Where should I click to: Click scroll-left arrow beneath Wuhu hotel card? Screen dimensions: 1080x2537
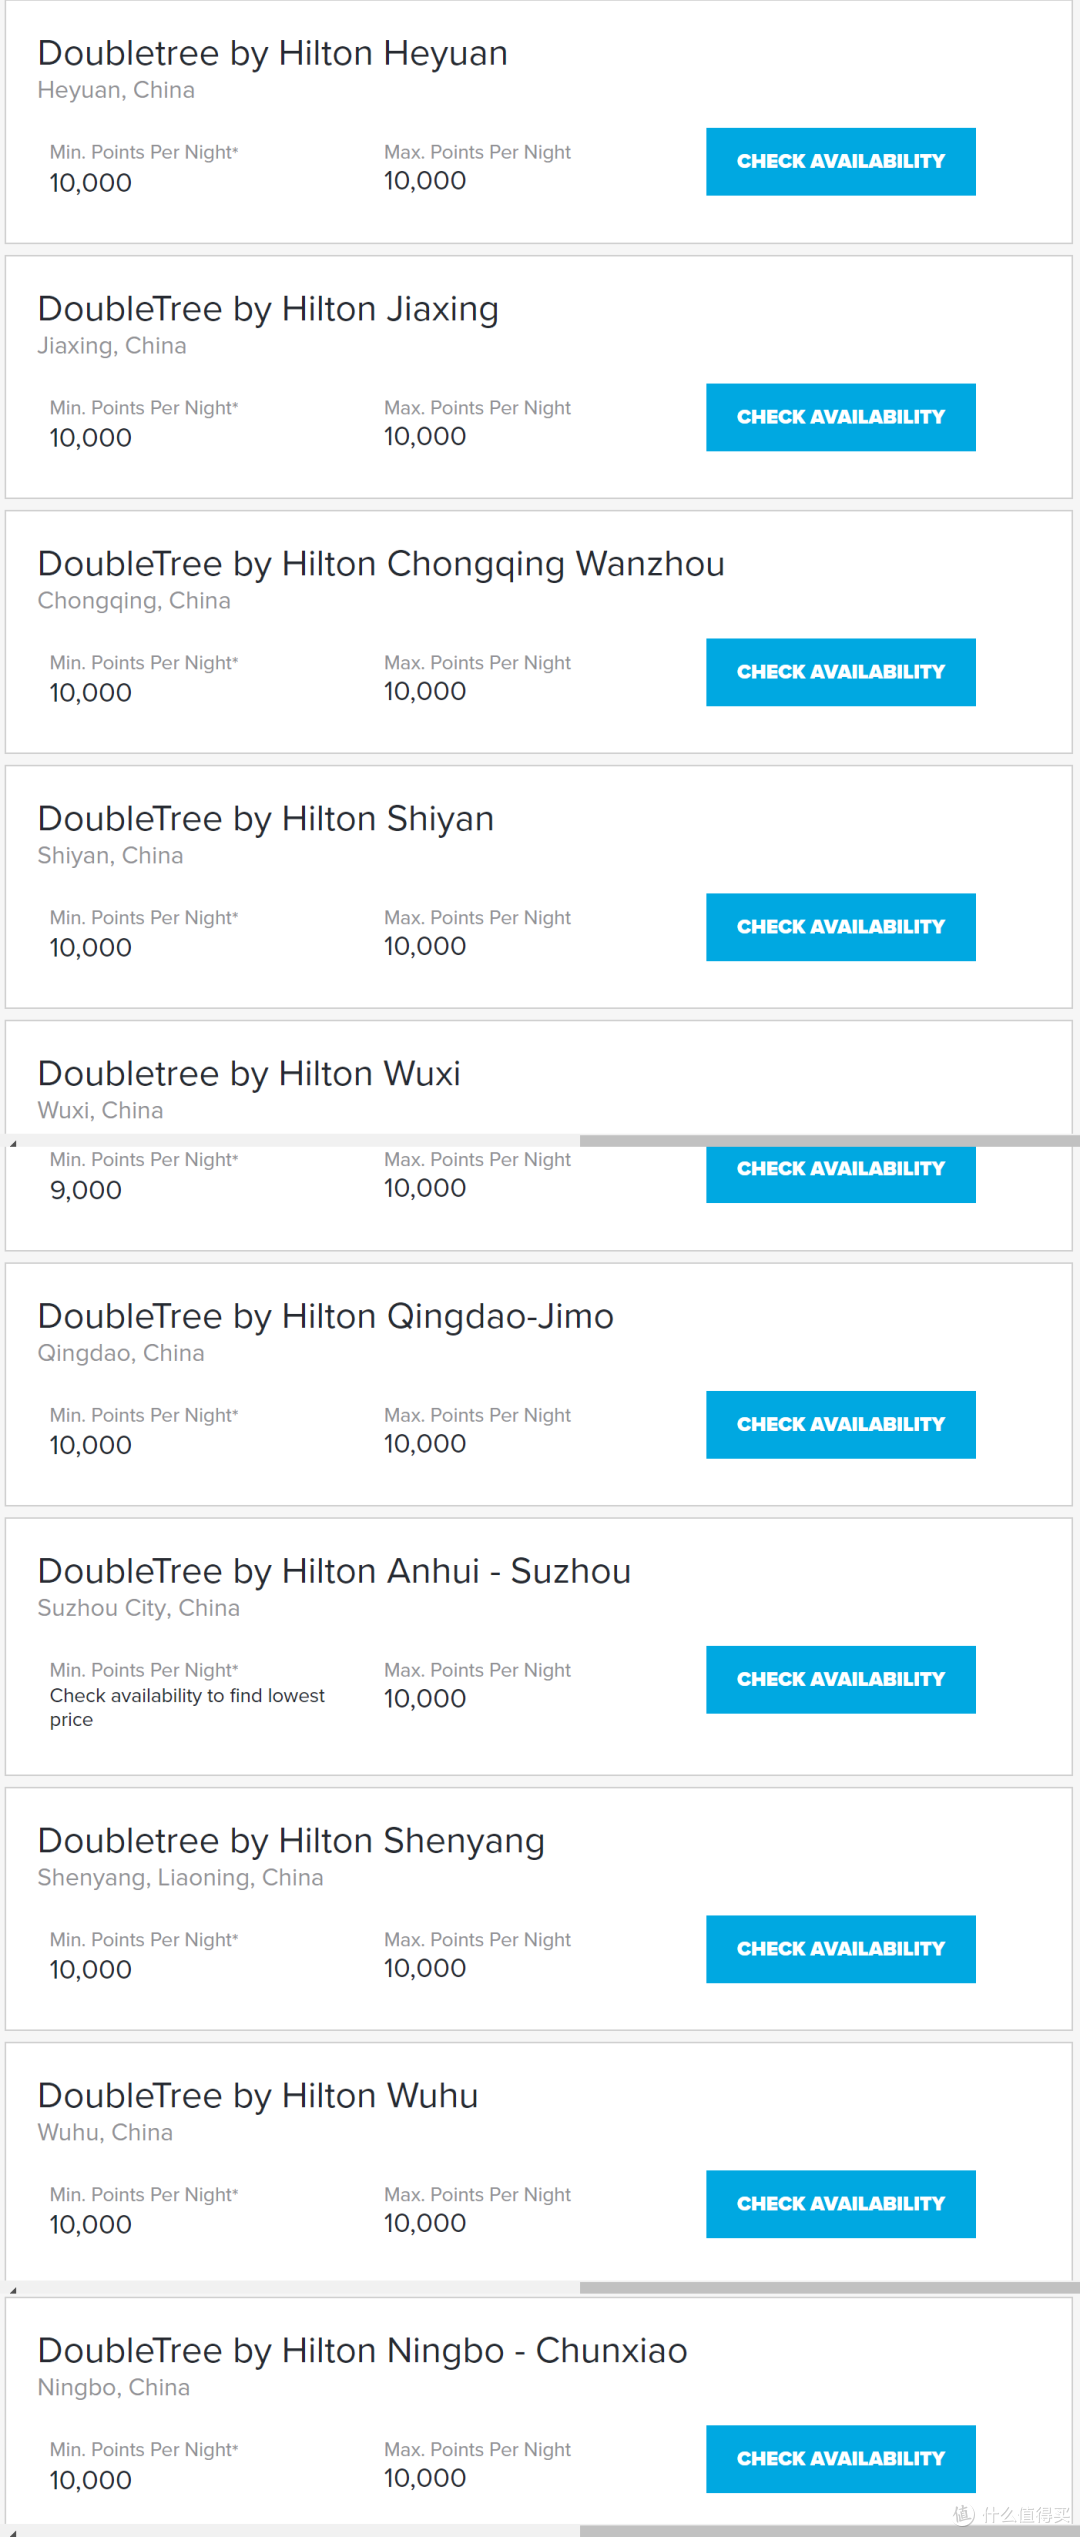pyautogui.click(x=13, y=2289)
